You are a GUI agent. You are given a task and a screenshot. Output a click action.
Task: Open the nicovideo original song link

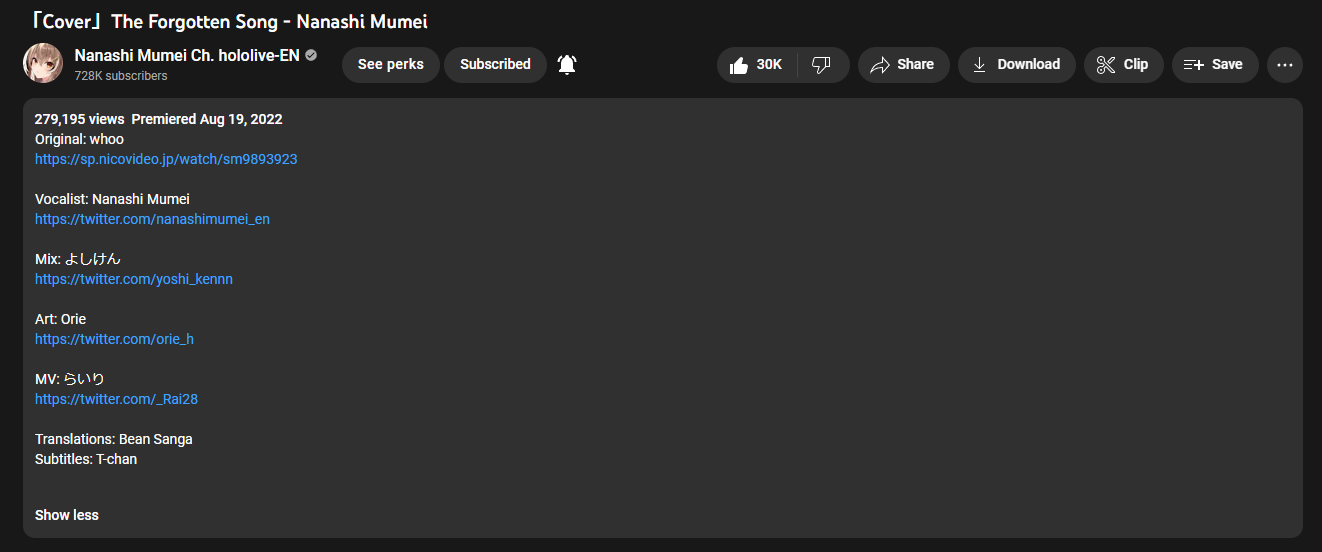pyautogui.click(x=166, y=159)
